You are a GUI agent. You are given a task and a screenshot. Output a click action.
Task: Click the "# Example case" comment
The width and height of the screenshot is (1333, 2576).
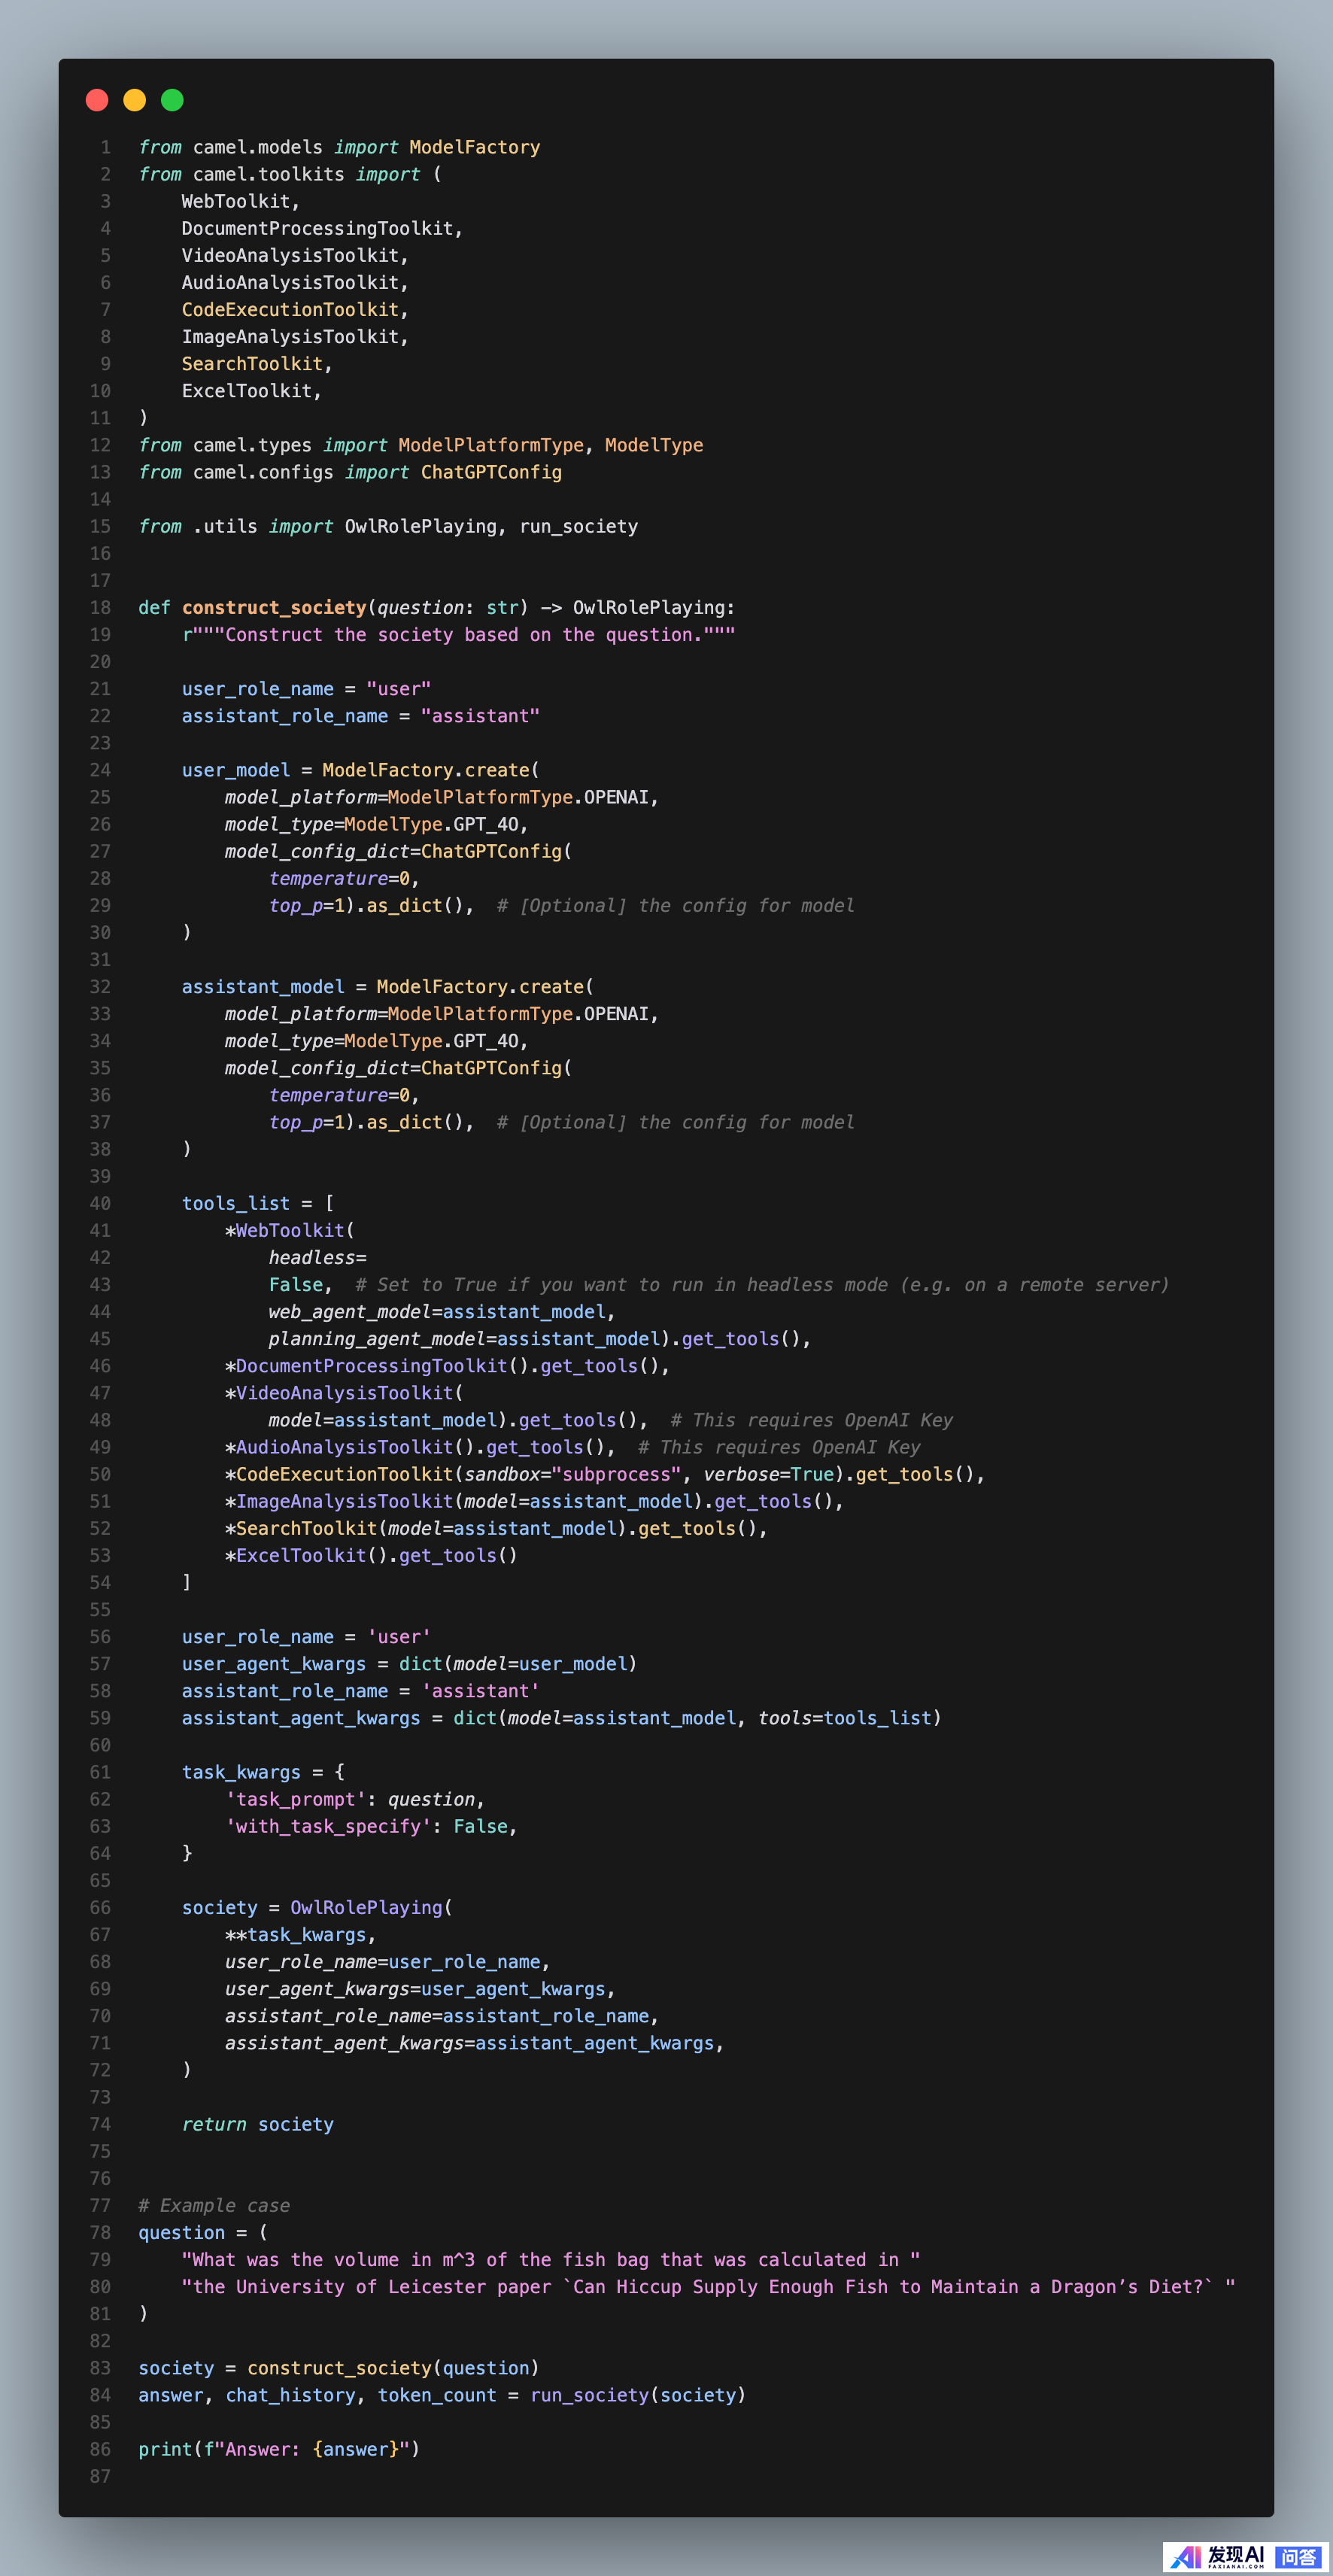tap(214, 2205)
